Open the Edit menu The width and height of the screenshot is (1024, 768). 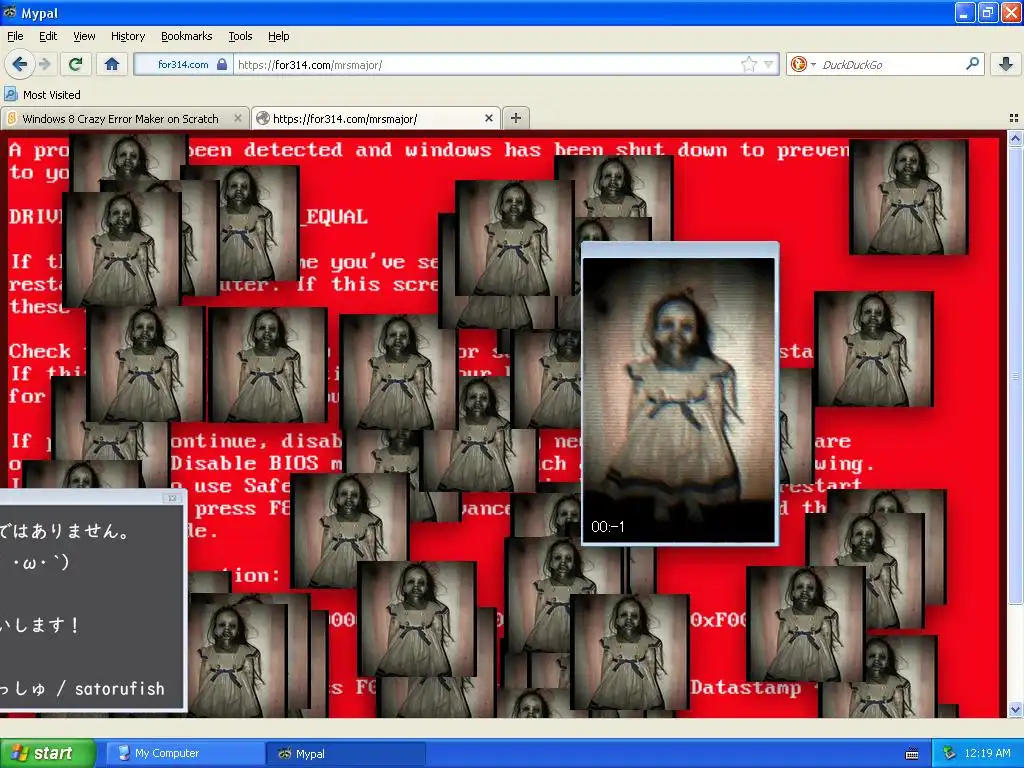[48, 36]
